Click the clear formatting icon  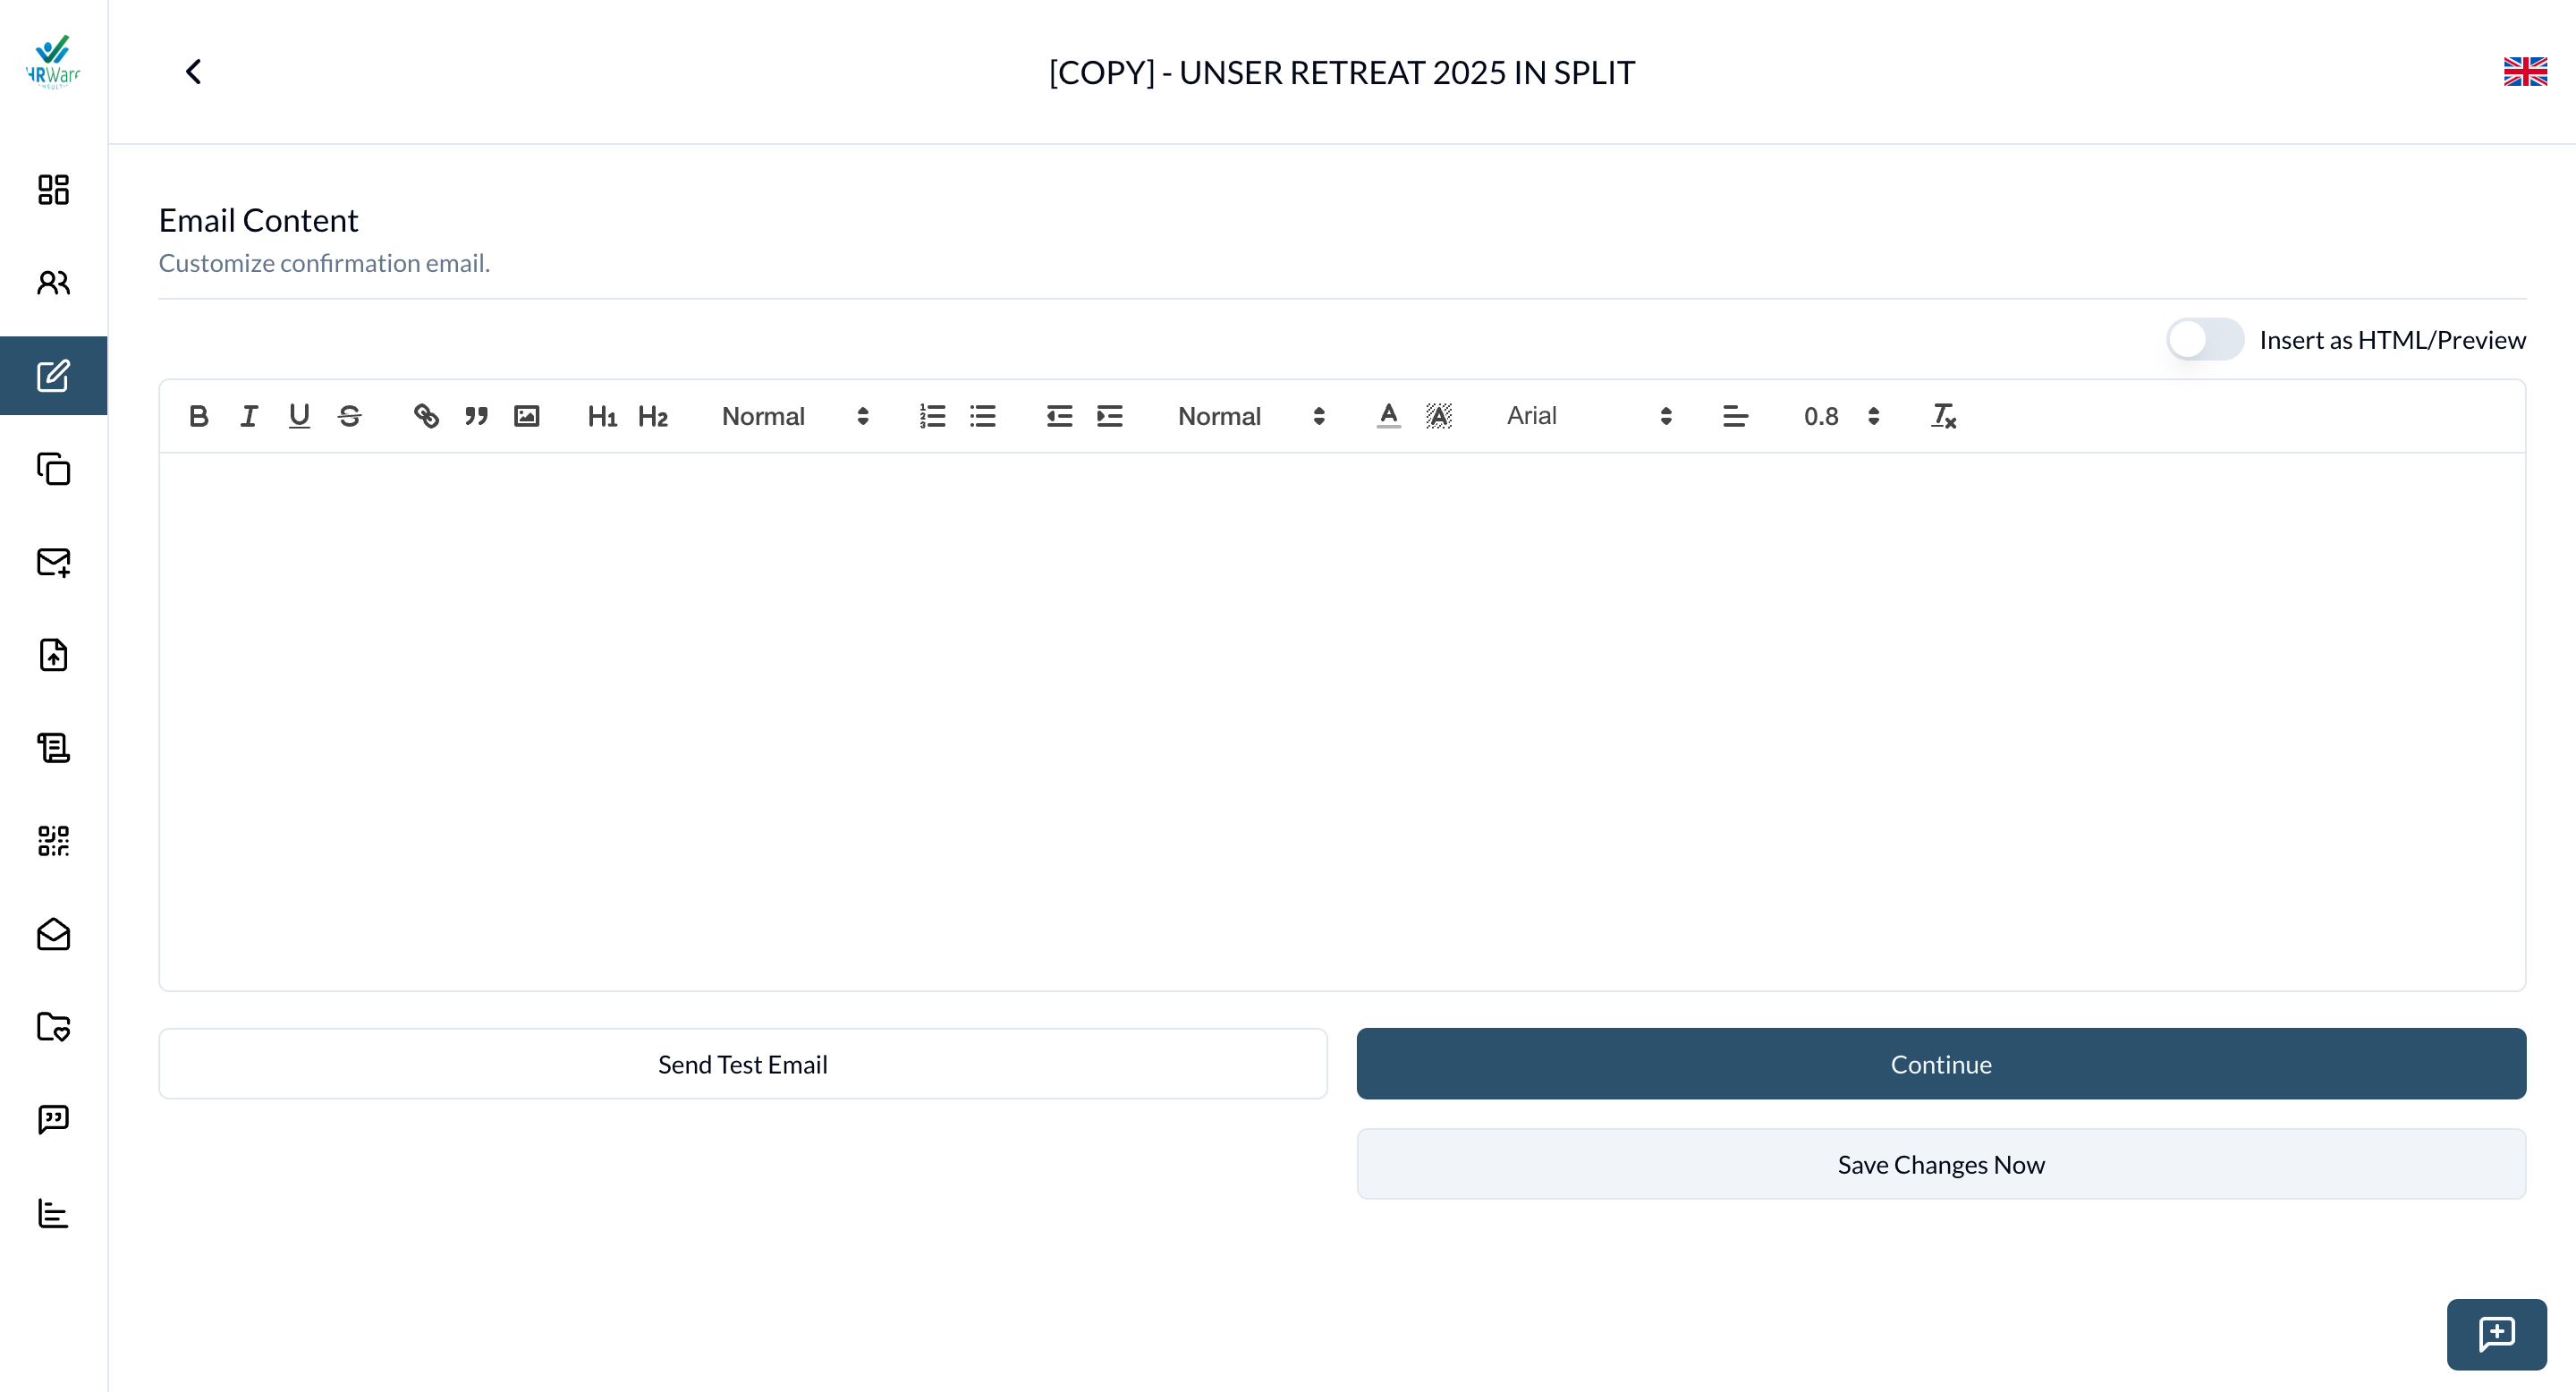point(1943,416)
